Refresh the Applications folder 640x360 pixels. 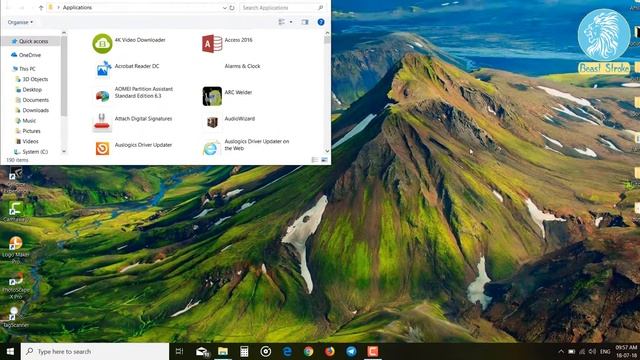[x=232, y=8]
